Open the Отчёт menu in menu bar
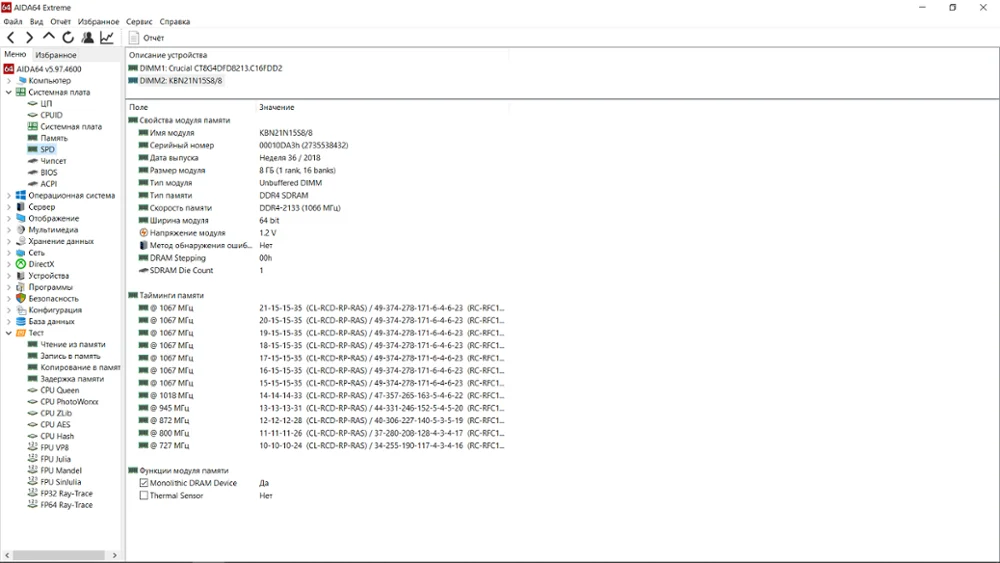The image size is (1000, 563). [x=61, y=22]
